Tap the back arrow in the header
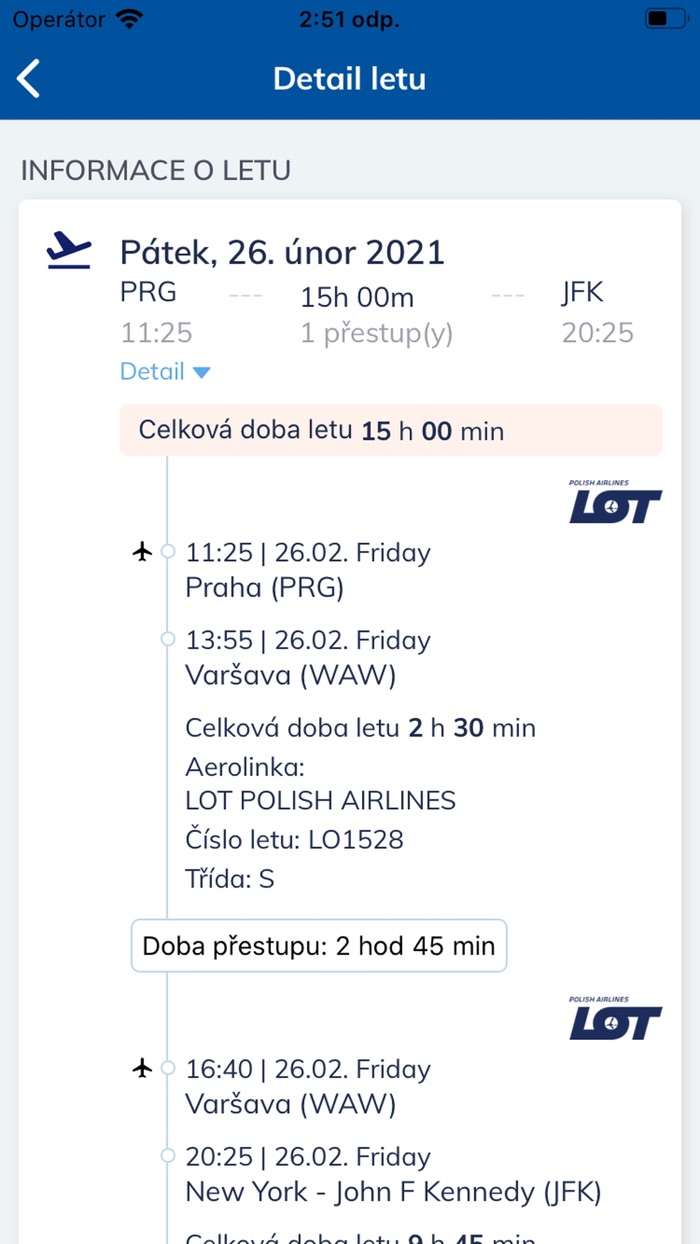The height and width of the screenshot is (1244, 700). (x=28, y=77)
